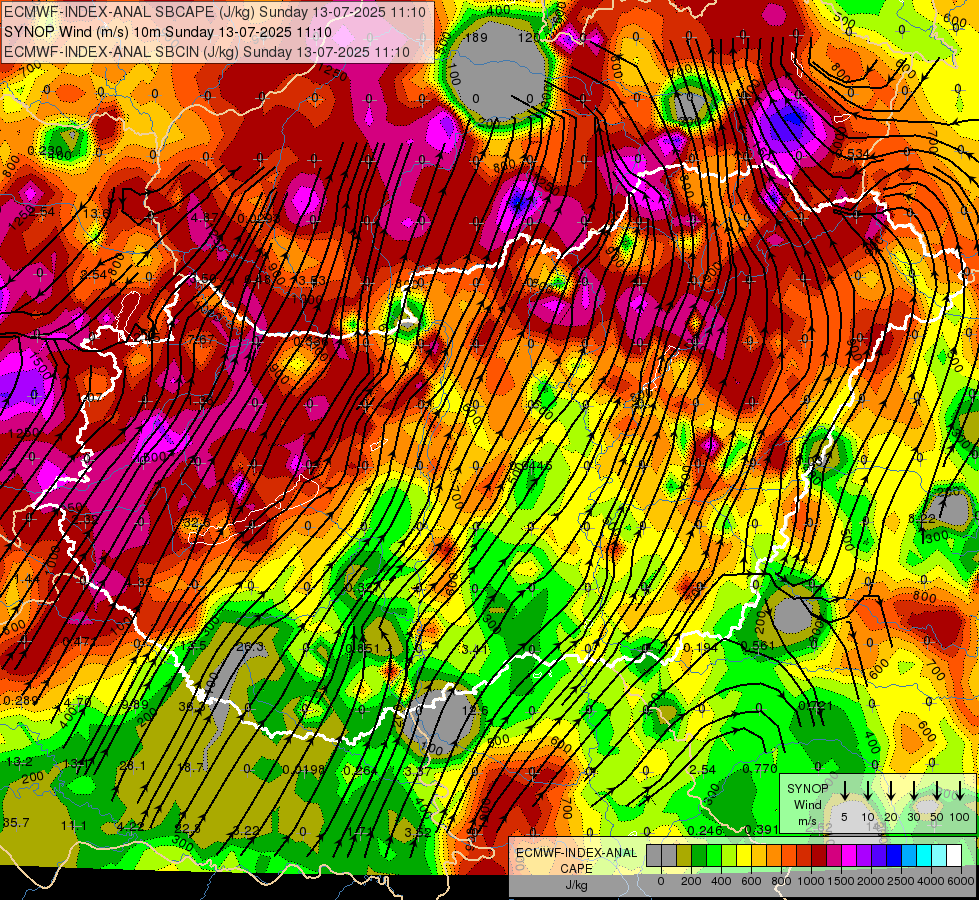Click the 50 m/s wind arrow in SYNOP legend

point(937,790)
